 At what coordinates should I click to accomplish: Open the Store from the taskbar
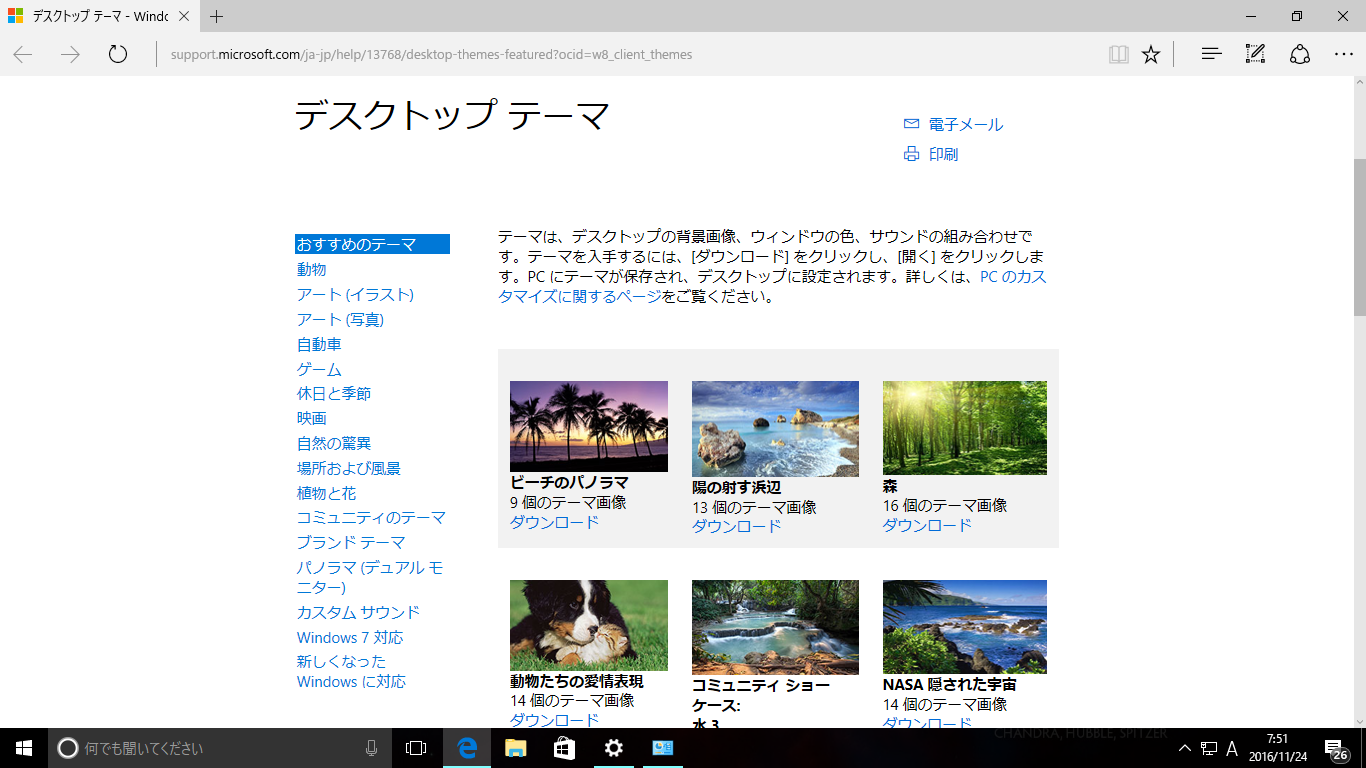click(x=563, y=747)
